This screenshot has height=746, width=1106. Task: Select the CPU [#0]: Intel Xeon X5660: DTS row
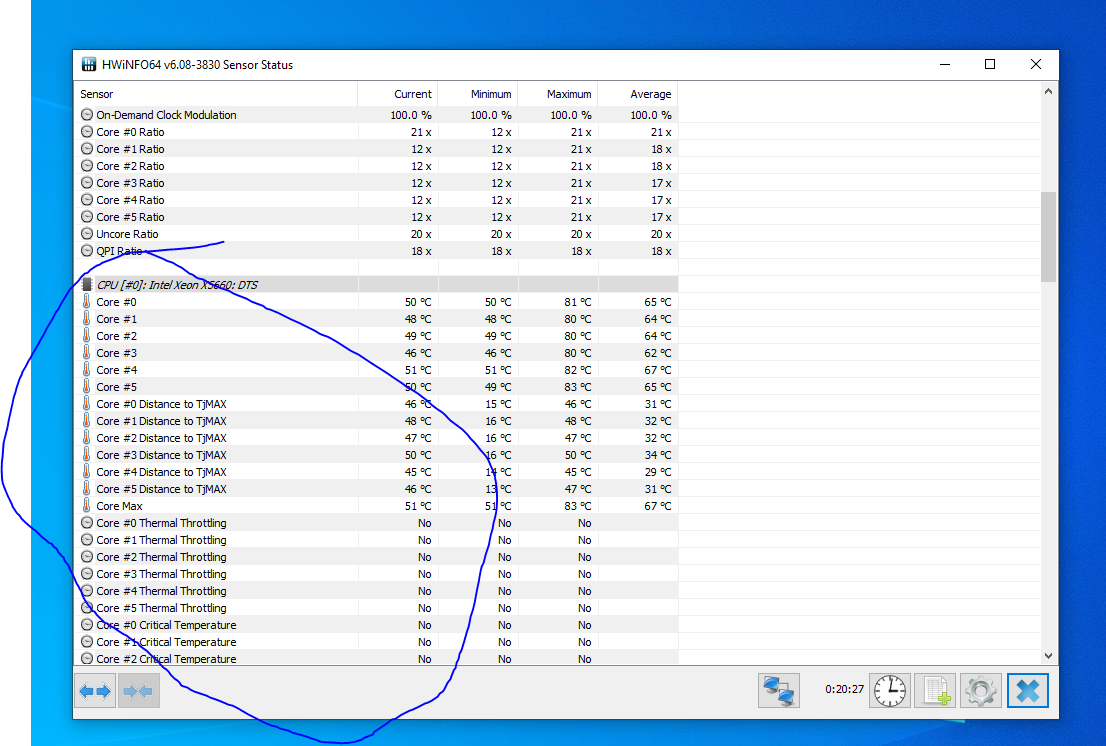pos(376,284)
